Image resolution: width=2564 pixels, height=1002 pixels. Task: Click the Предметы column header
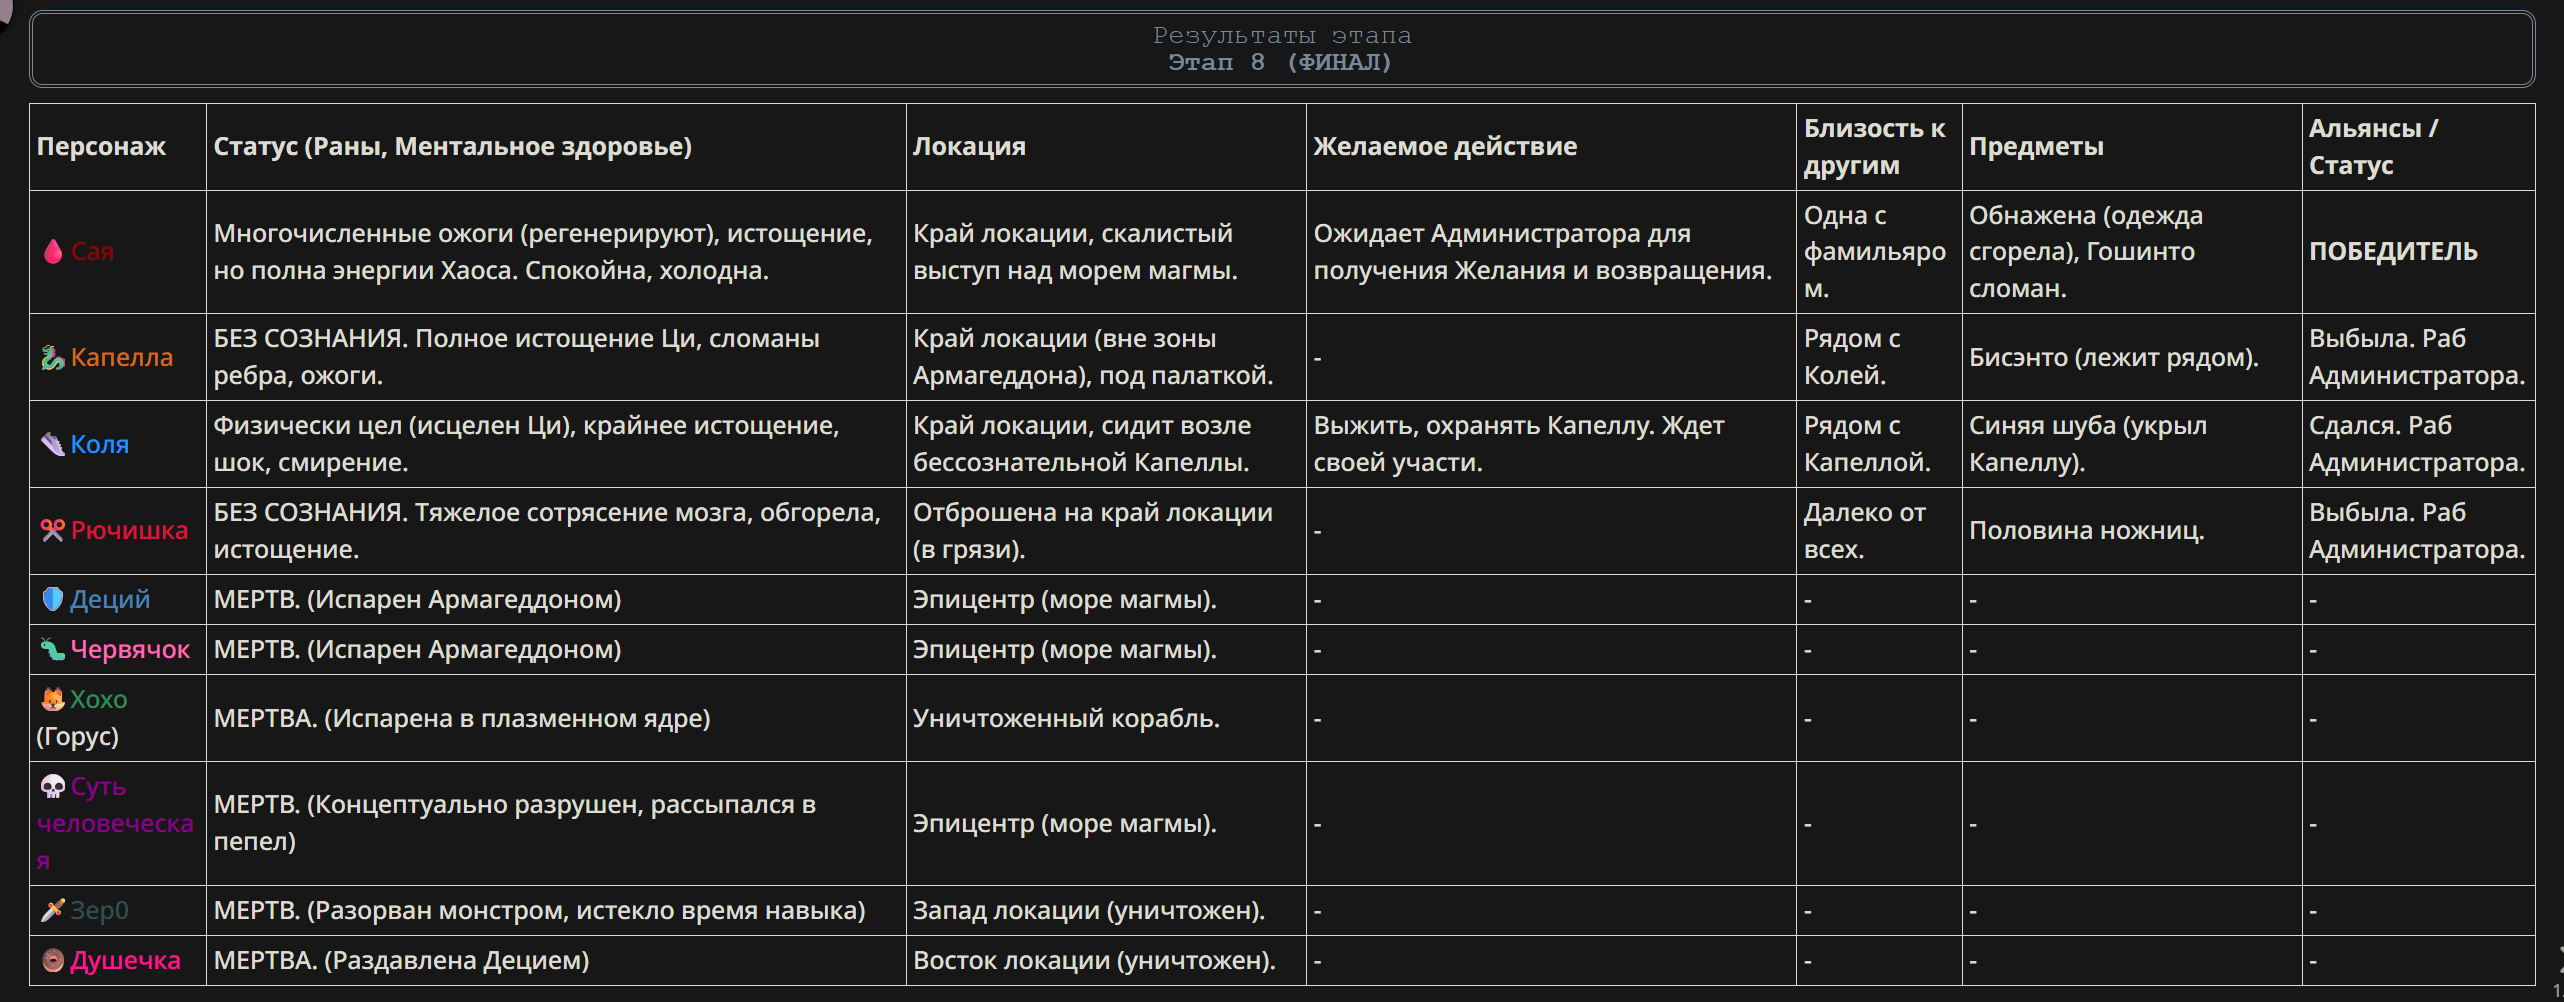pos(2036,146)
